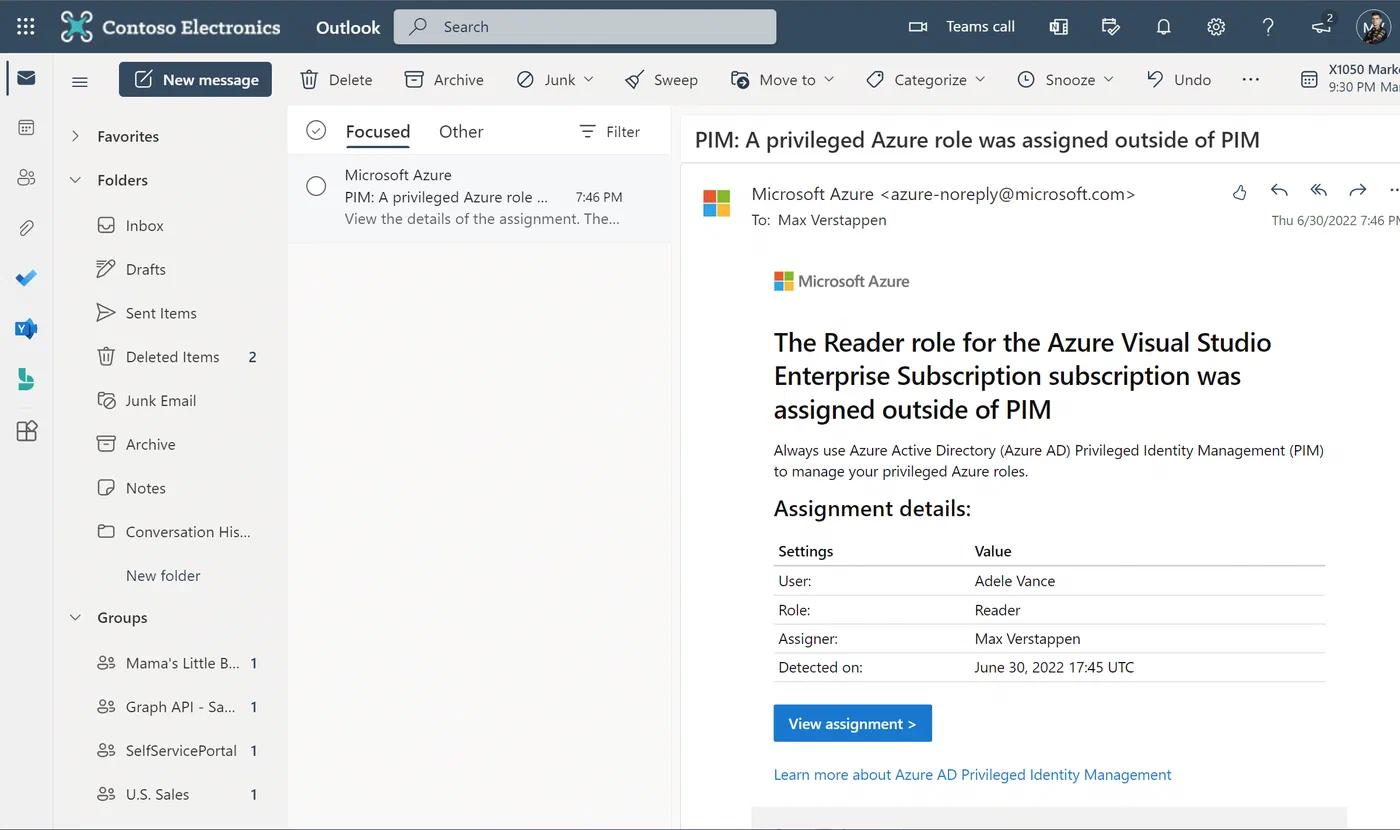Open Learn more about Azure AD PIM link

click(x=972, y=775)
